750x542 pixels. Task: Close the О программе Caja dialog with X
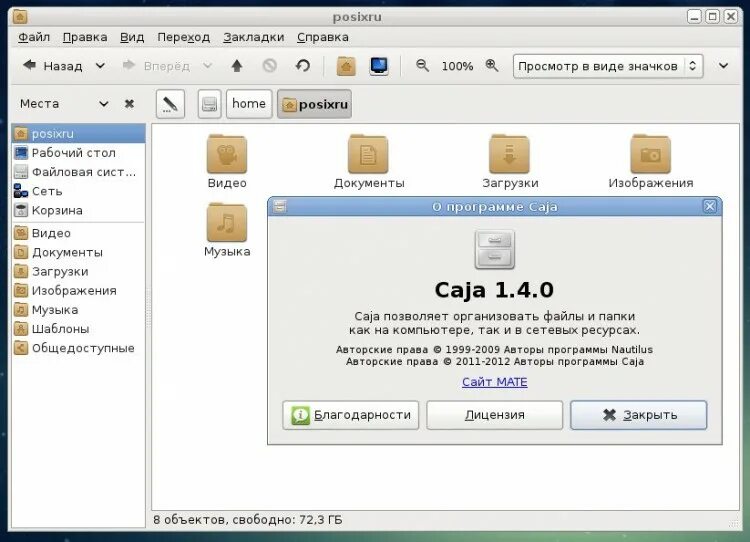pos(710,206)
